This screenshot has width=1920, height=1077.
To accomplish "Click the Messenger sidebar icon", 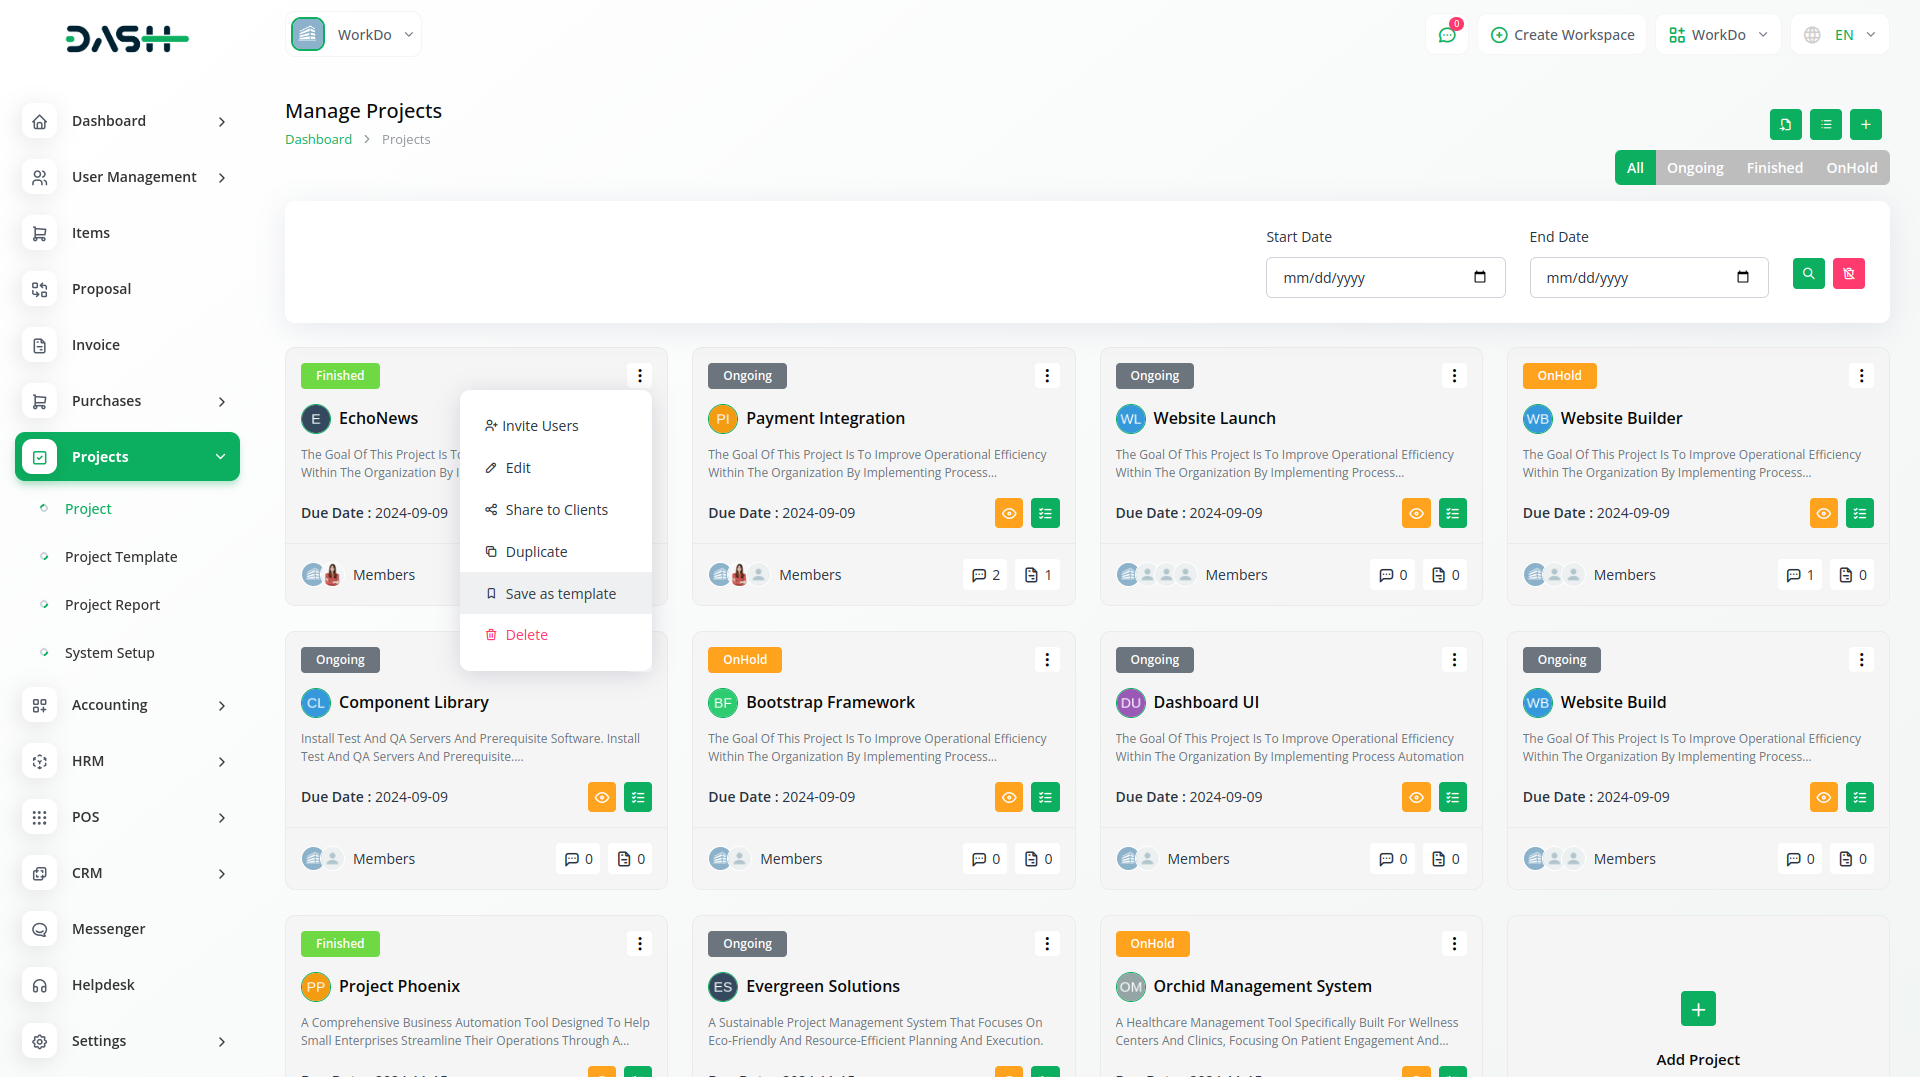I will pyautogui.click(x=40, y=929).
